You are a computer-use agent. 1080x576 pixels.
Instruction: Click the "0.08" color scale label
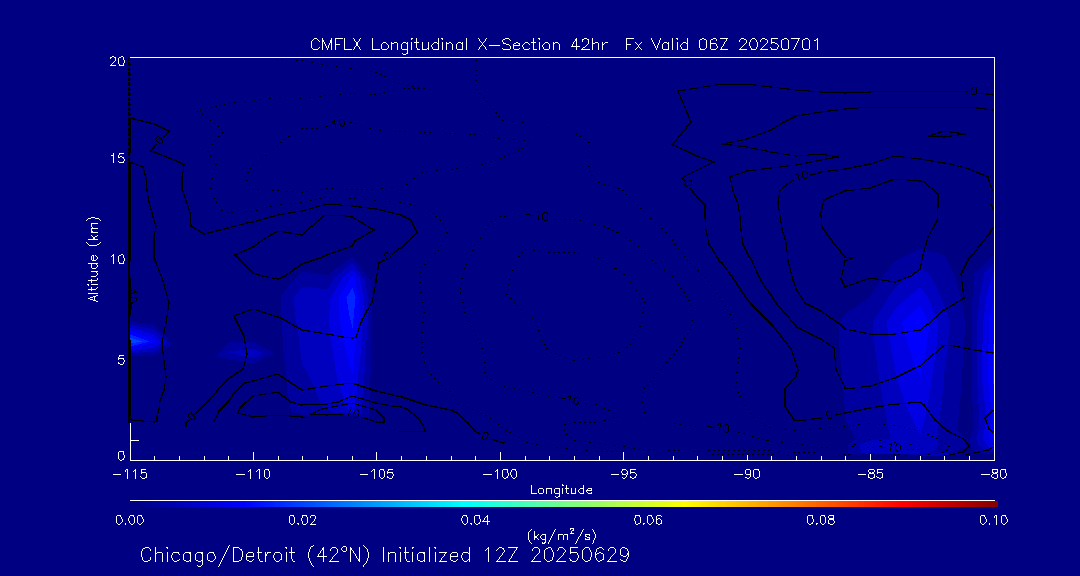[821, 520]
